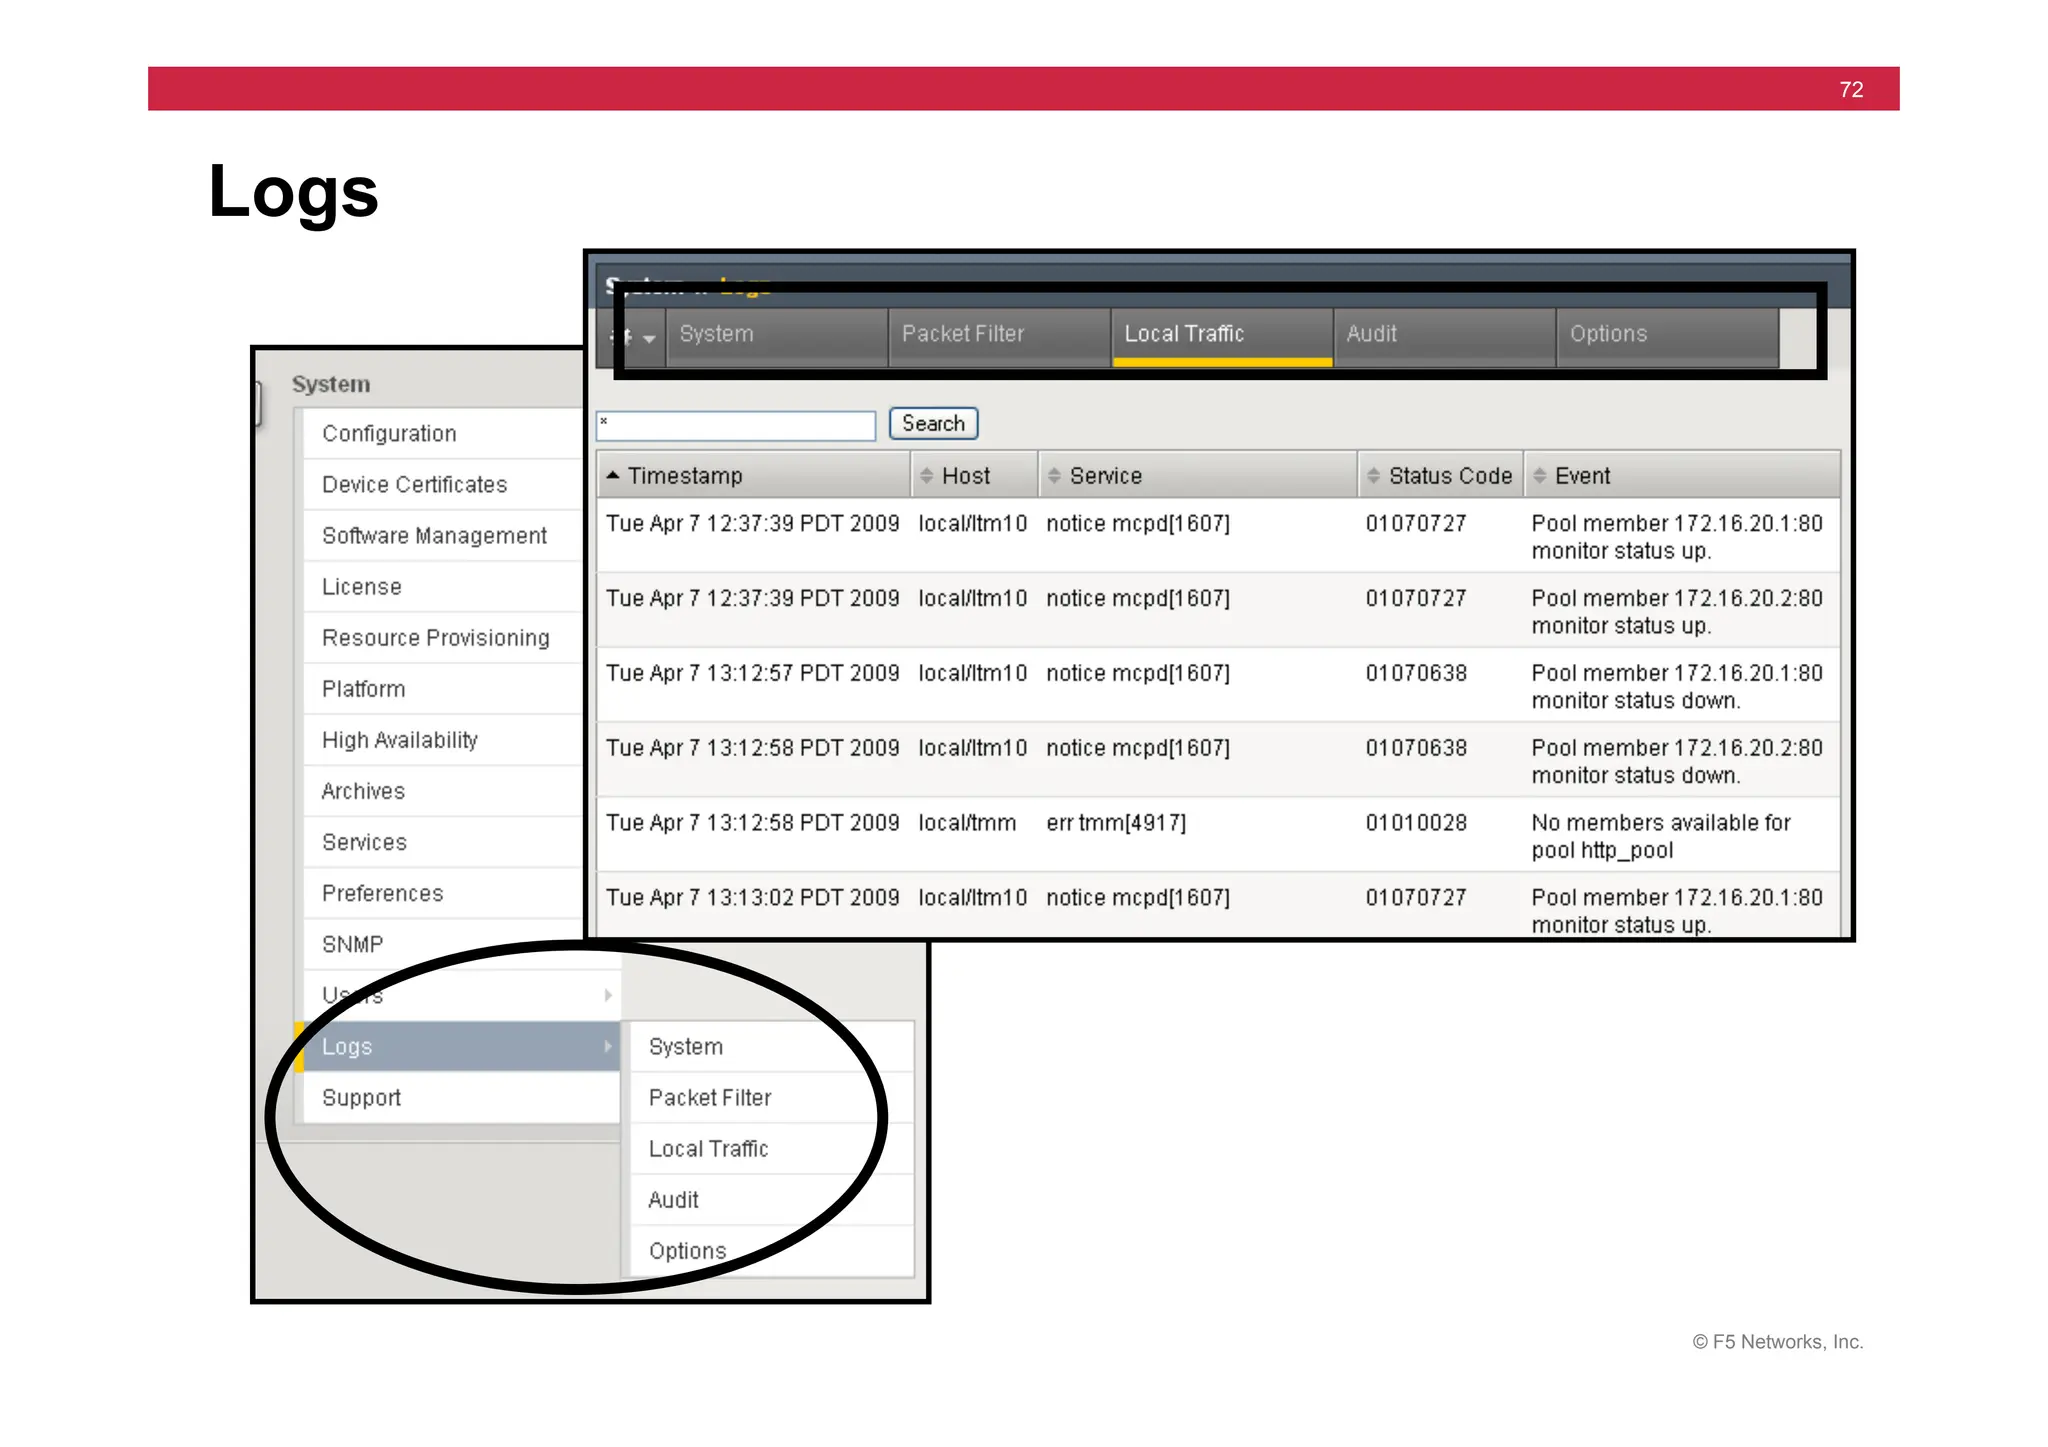The height and width of the screenshot is (1447, 2048).
Task: Open the Preferences menu entry
Action: click(444, 893)
